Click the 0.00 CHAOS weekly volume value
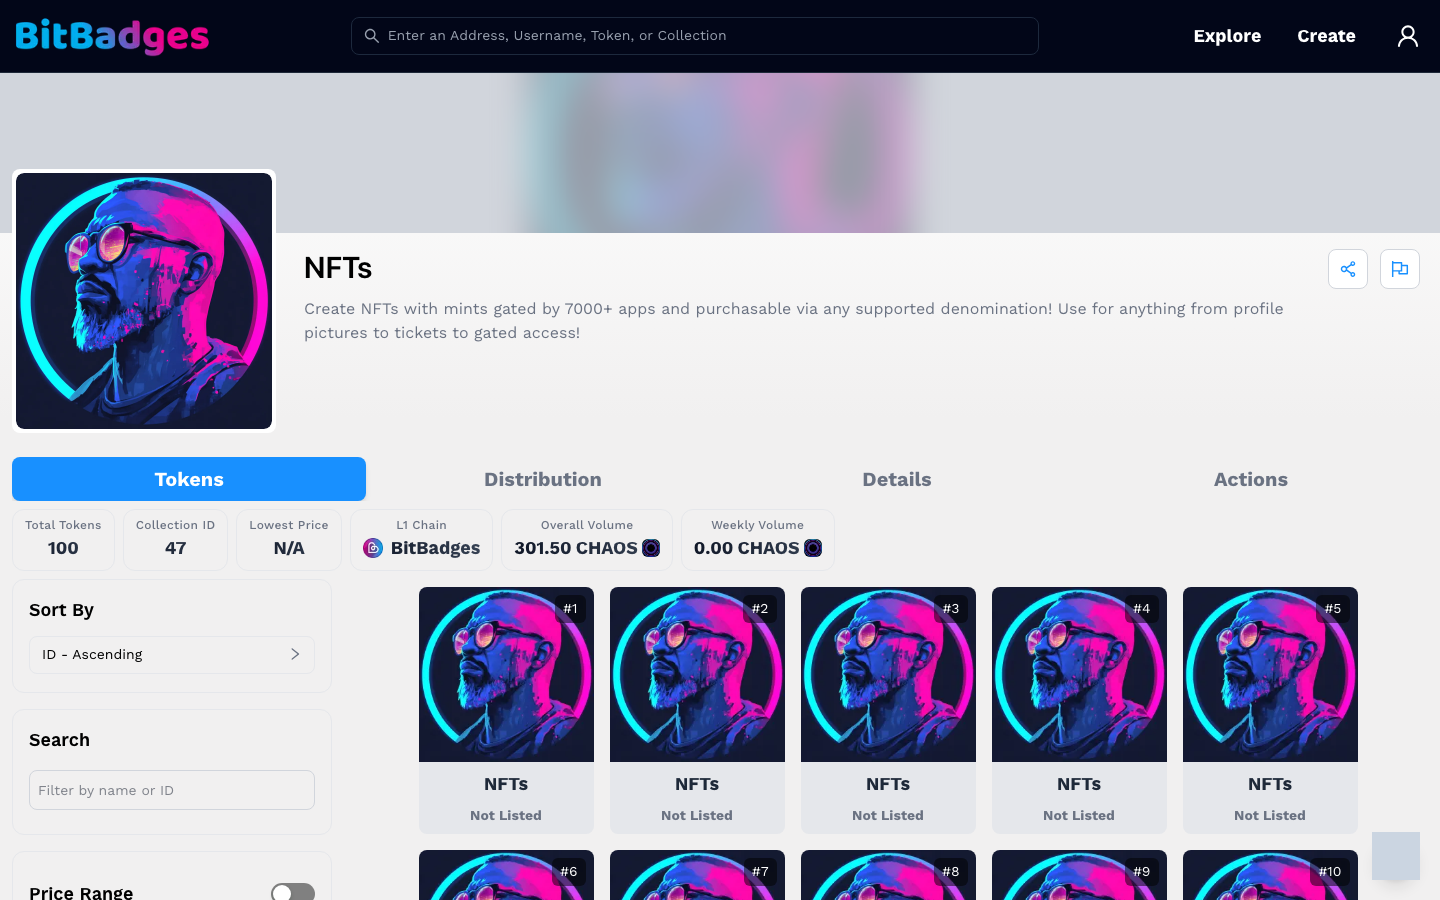The height and width of the screenshot is (900, 1440). click(746, 548)
